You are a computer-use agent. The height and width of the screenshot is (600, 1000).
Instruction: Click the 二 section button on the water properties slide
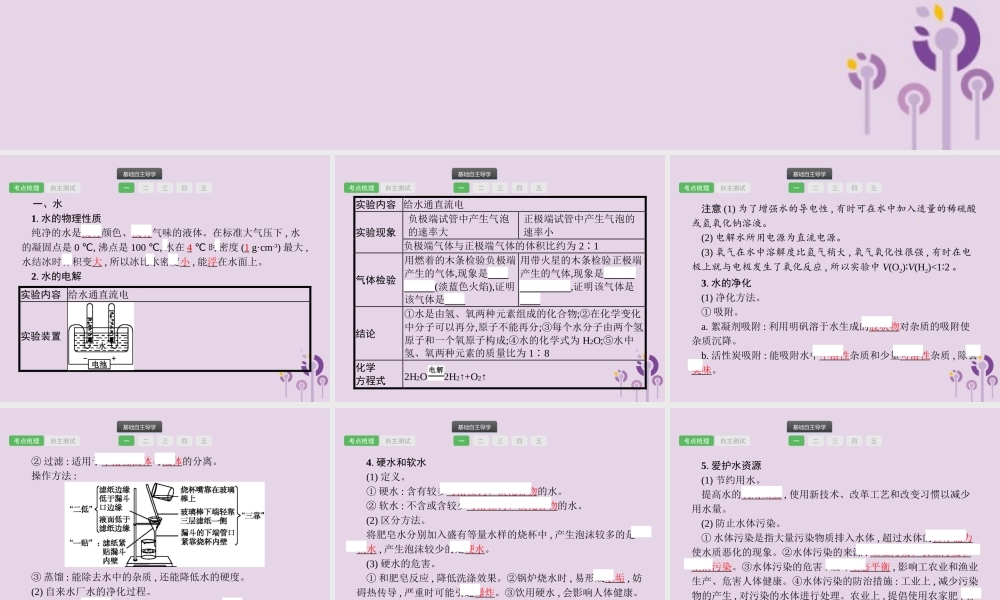(x=145, y=188)
